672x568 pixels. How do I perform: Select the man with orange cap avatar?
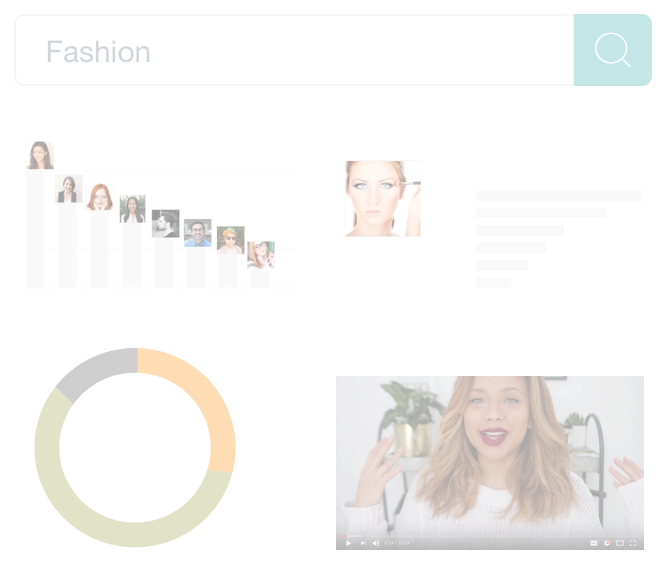231,240
